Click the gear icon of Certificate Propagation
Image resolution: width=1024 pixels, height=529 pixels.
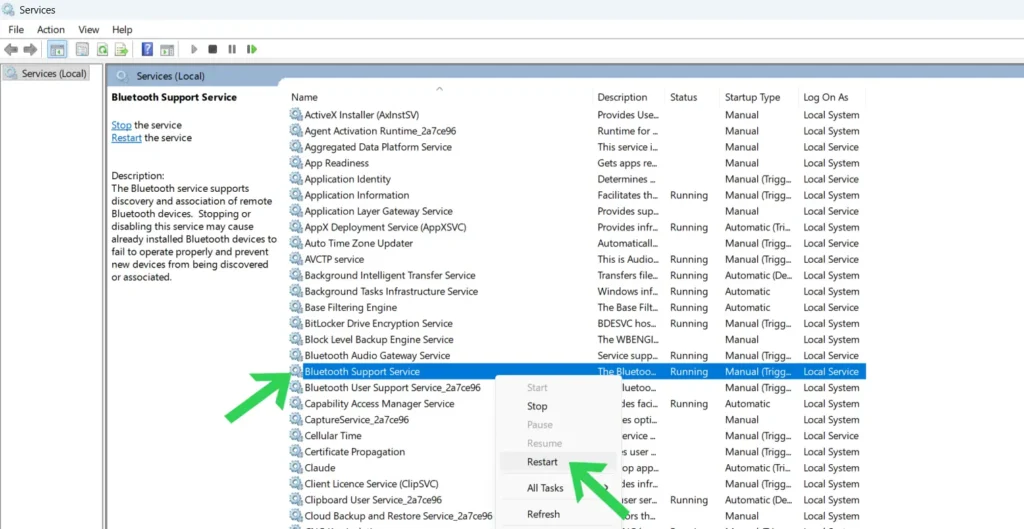[x=296, y=451]
